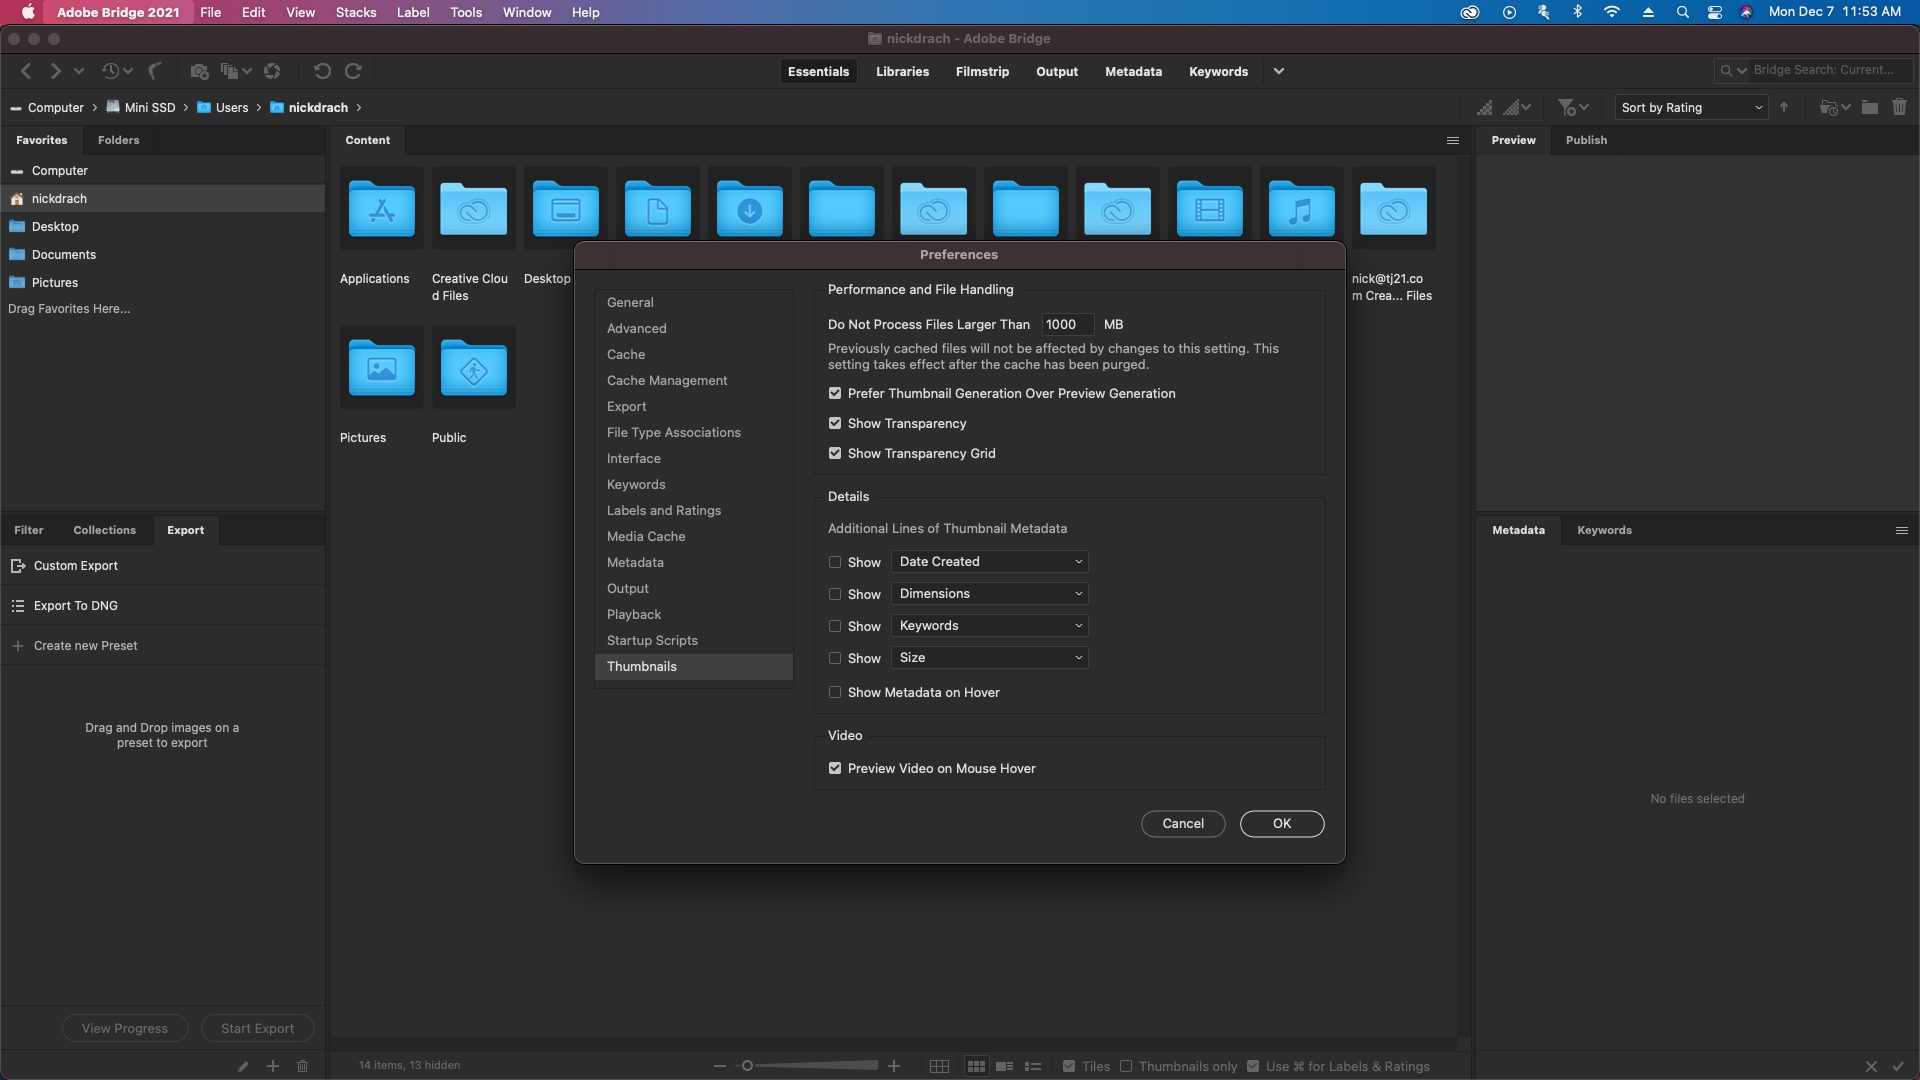Open the Sort by Rating dropdown
1920x1080 pixels.
click(1690, 107)
